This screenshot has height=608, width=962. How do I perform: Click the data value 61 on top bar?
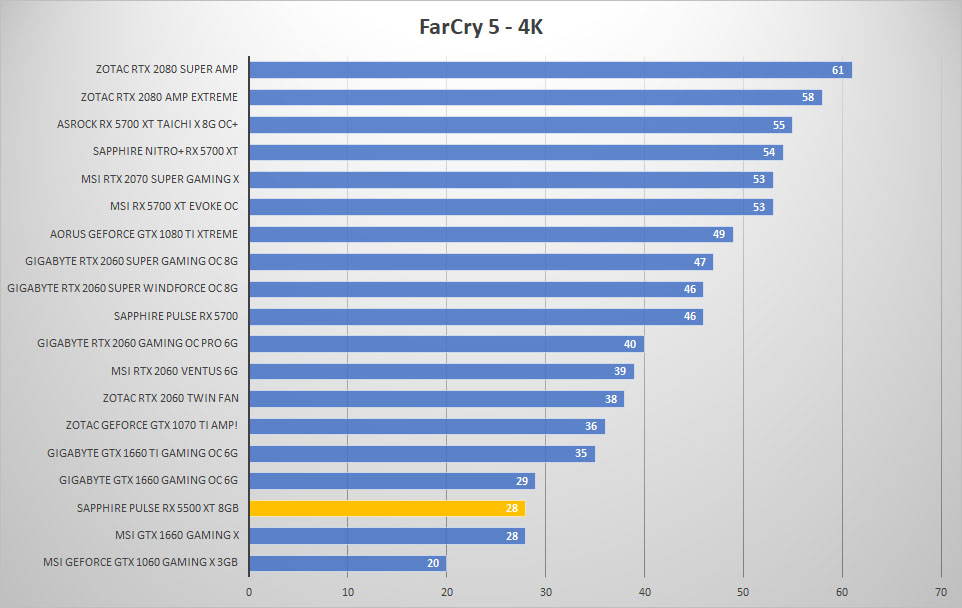click(x=837, y=70)
